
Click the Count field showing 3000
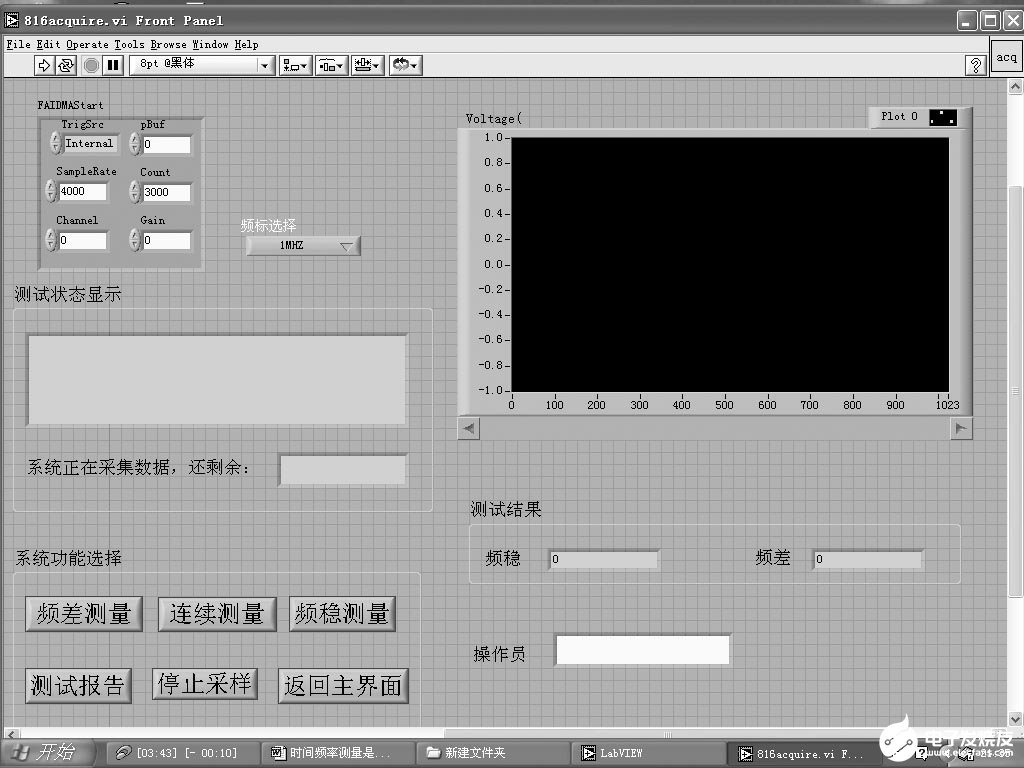pyautogui.click(x=167, y=192)
